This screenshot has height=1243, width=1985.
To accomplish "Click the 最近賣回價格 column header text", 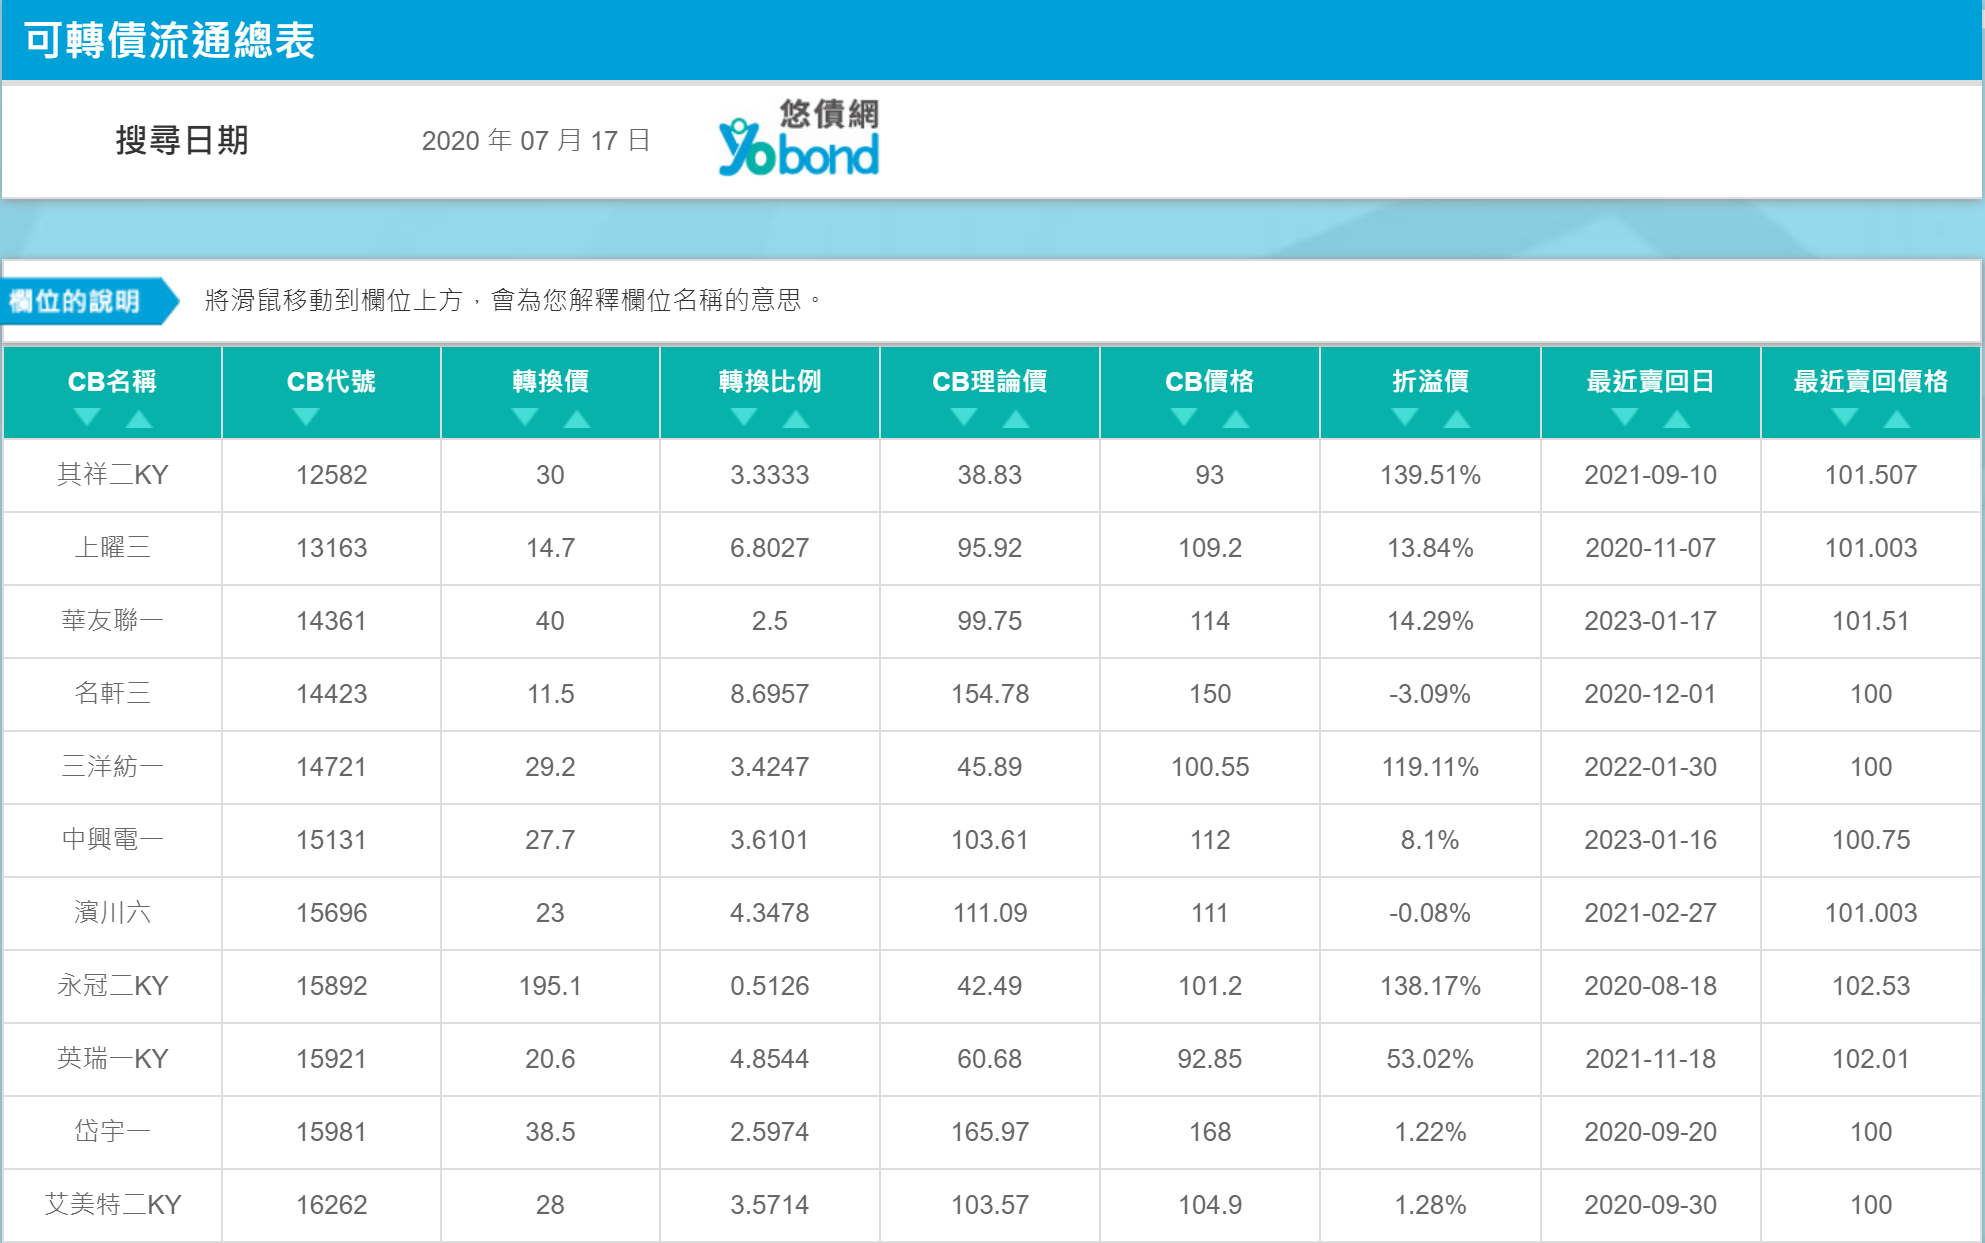I will (x=1871, y=381).
